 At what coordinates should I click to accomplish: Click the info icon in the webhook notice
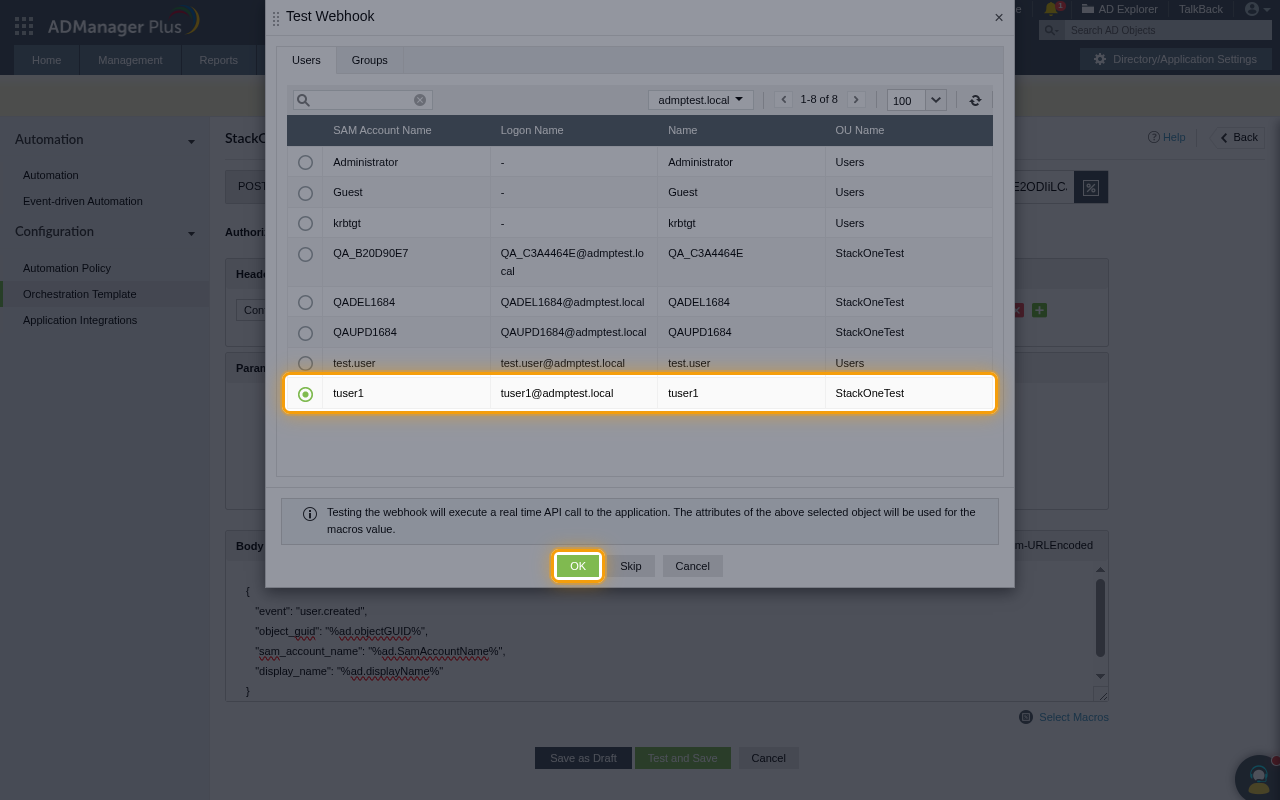click(x=310, y=514)
